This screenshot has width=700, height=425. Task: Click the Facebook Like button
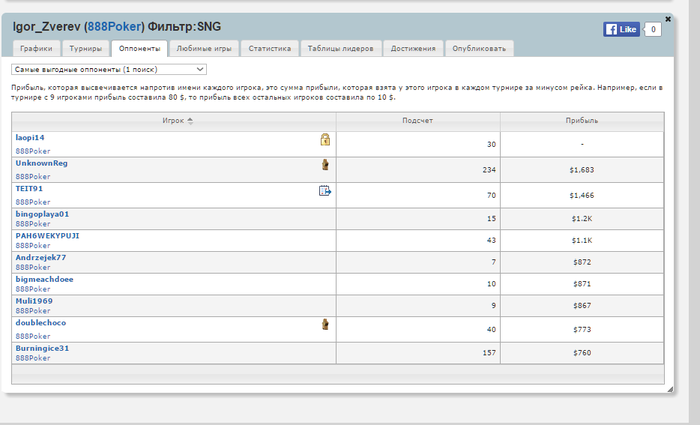click(621, 29)
